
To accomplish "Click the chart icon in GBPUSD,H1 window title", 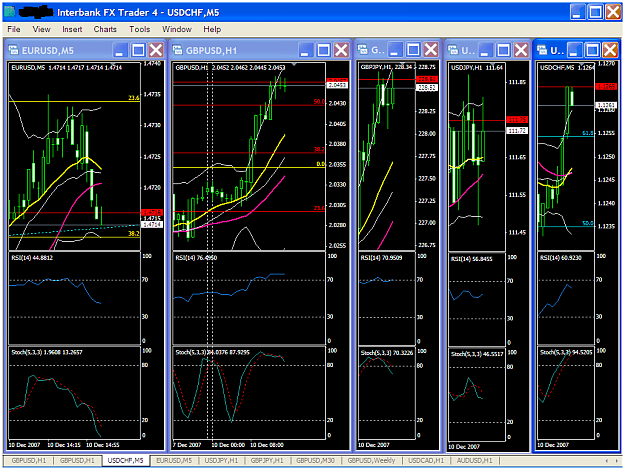I will pos(177,50).
